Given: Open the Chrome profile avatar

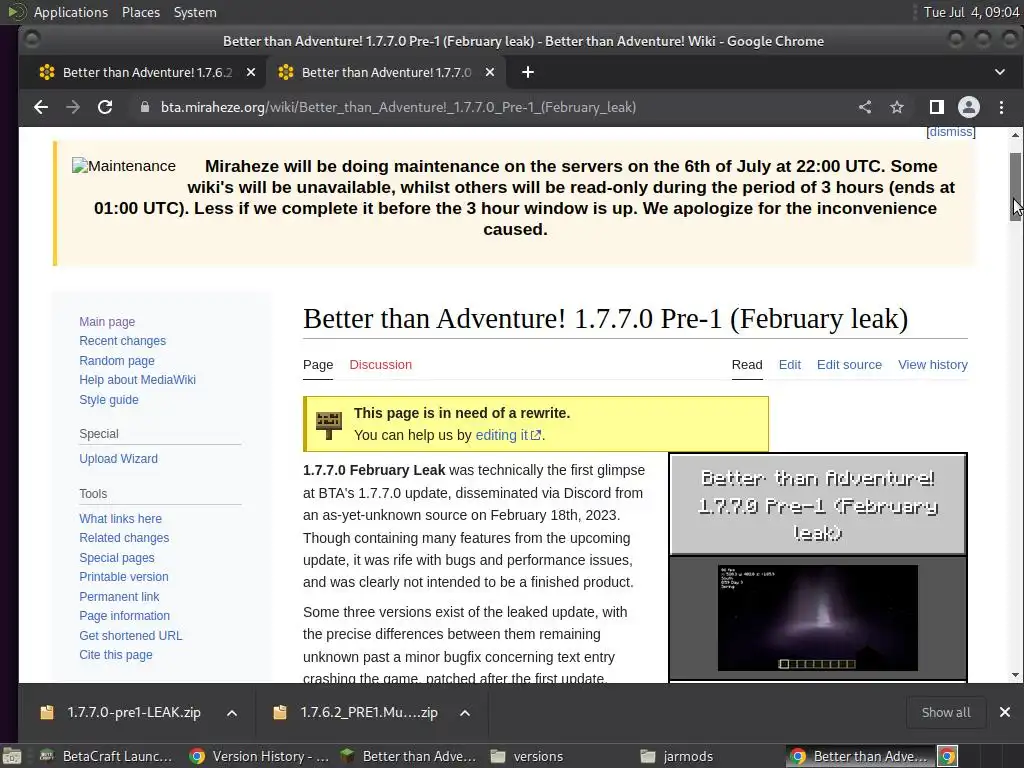Looking at the screenshot, I should (968, 107).
